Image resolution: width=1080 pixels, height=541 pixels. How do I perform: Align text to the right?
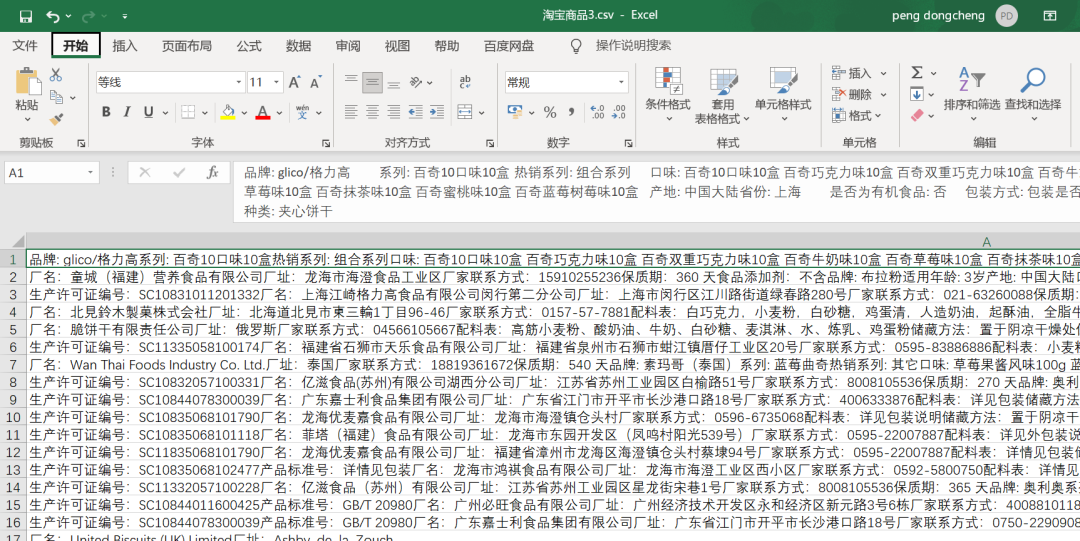pos(394,112)
